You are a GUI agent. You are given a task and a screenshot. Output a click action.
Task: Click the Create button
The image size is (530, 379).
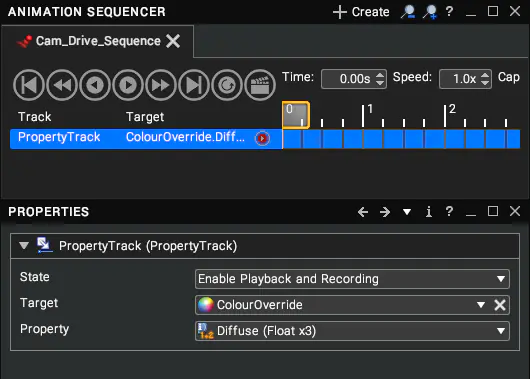(x=361, y=12)
